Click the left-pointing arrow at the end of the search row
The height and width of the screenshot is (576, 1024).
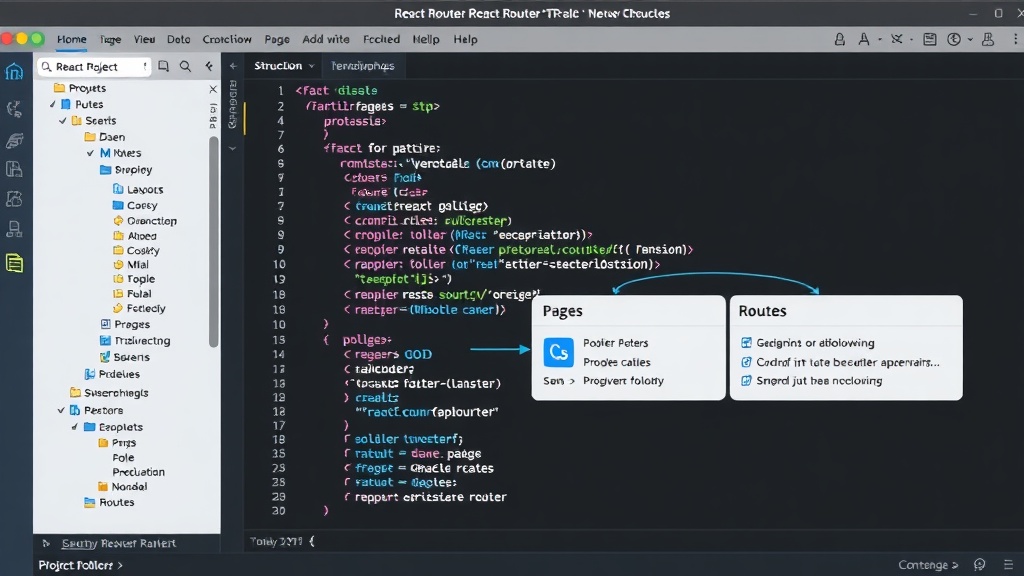pos(209,66)
